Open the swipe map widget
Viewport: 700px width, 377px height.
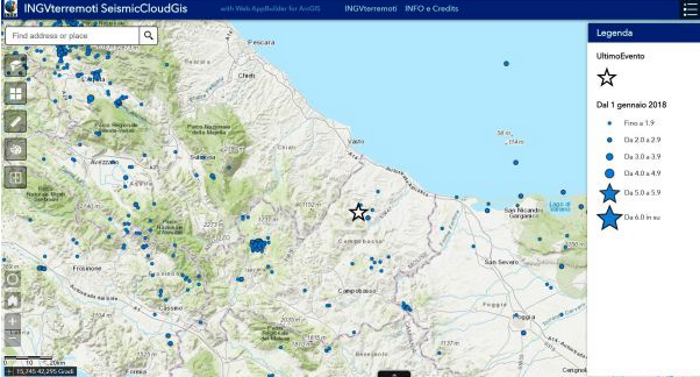point(16,177)
